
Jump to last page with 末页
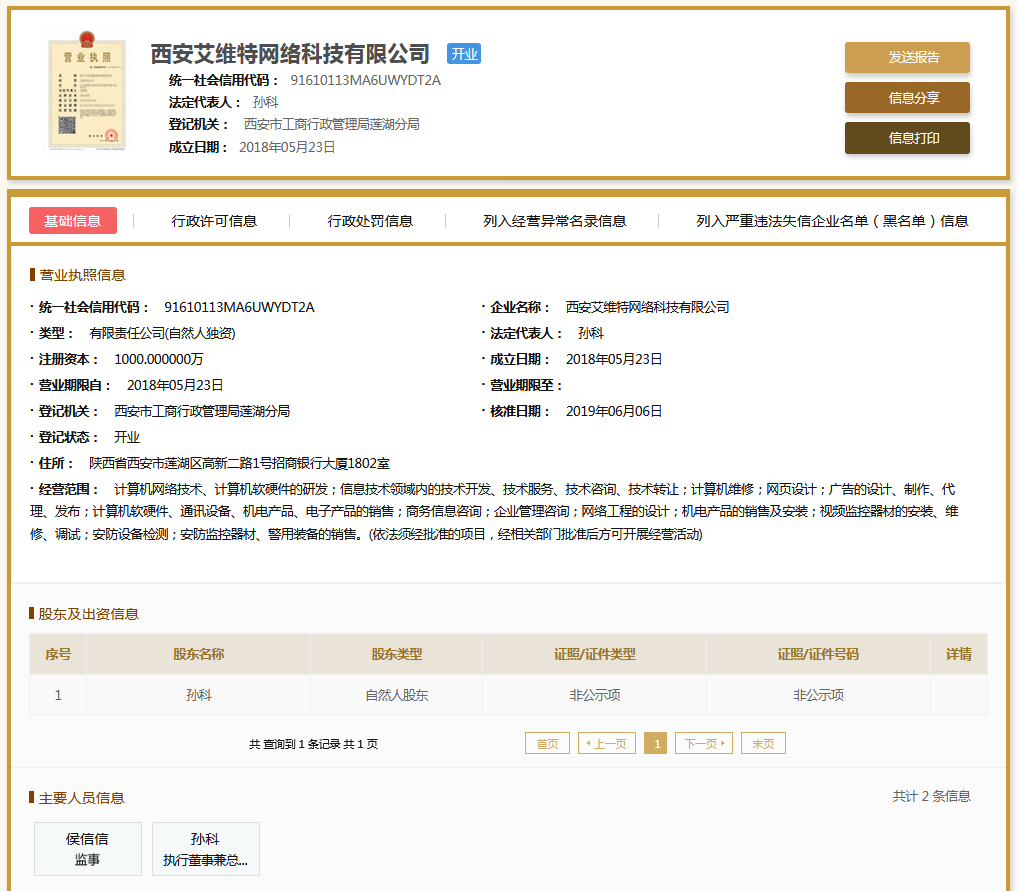click(x=763, y=744)
